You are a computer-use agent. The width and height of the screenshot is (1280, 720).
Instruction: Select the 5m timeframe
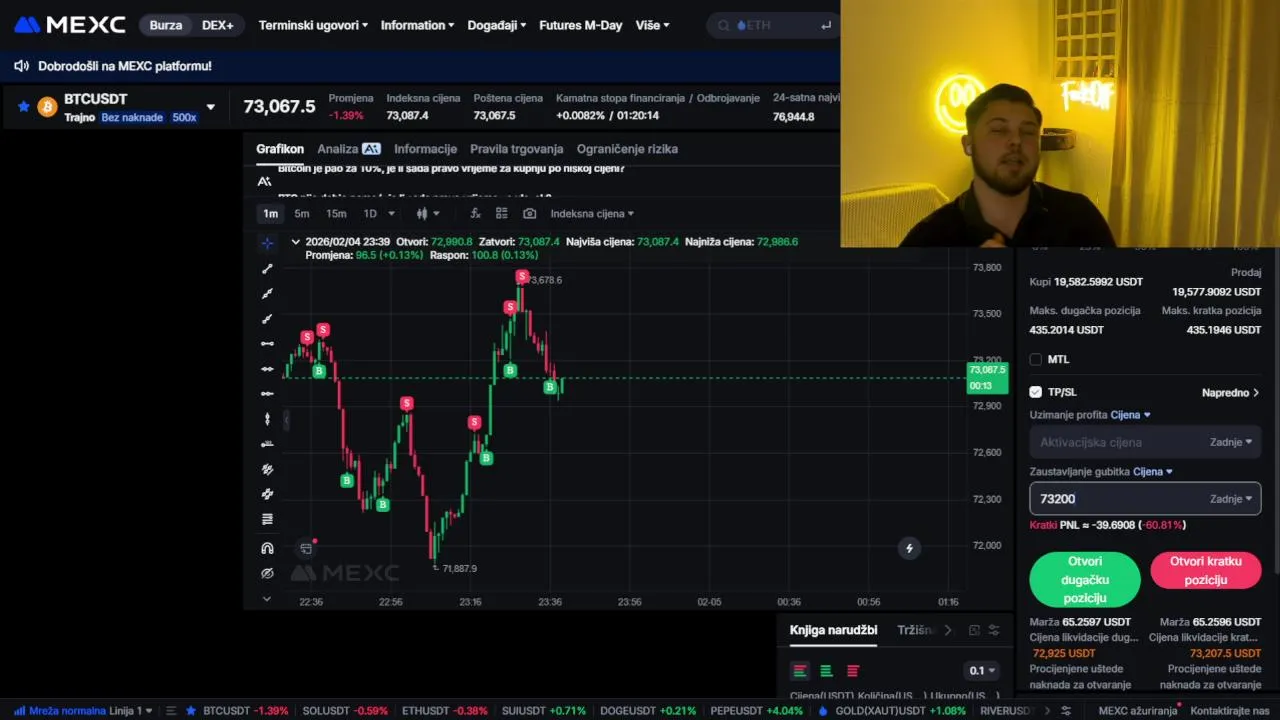pos(301,214)
